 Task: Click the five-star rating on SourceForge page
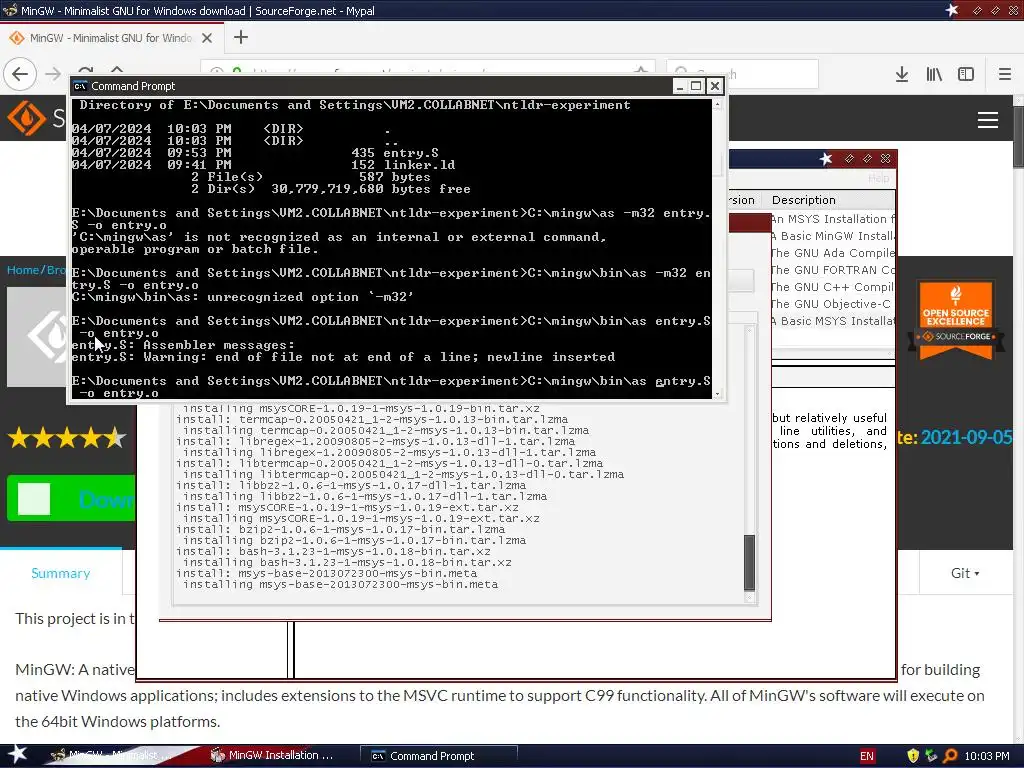pos(67,438)
